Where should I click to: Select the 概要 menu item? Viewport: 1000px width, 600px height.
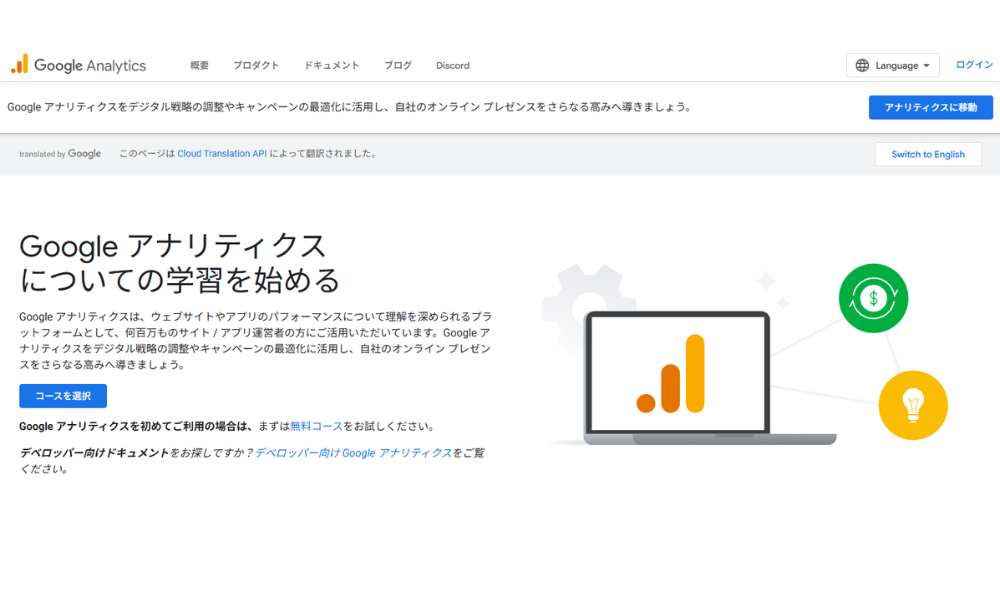[x=198, y=65]
